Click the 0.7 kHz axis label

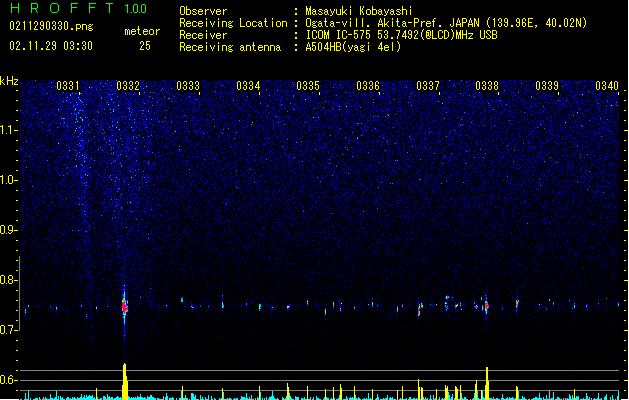[x=8, y=330]
